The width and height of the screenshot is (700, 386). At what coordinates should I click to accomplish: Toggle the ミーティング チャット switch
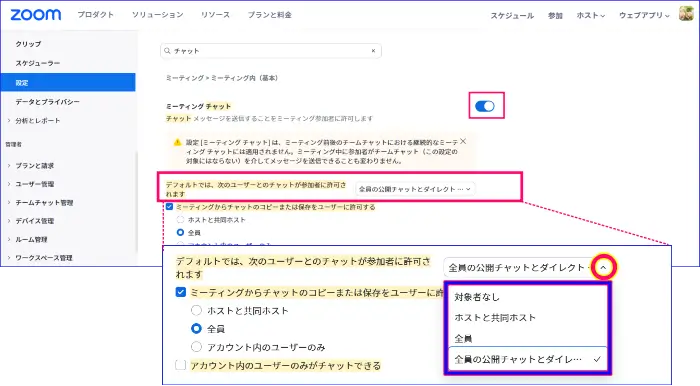(x=485, y=106)
